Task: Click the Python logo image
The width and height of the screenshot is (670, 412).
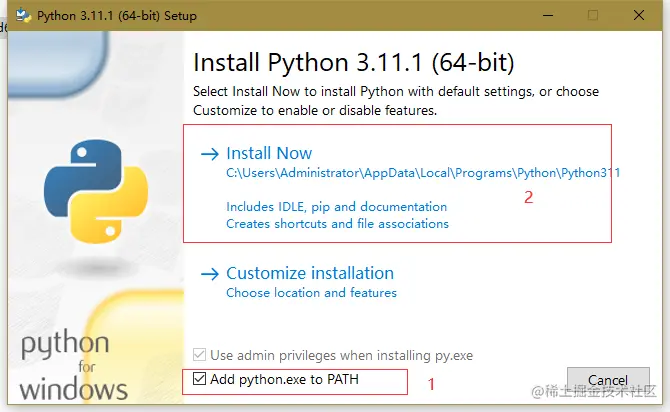Action: pyautogui.click(x=96, y=191)
